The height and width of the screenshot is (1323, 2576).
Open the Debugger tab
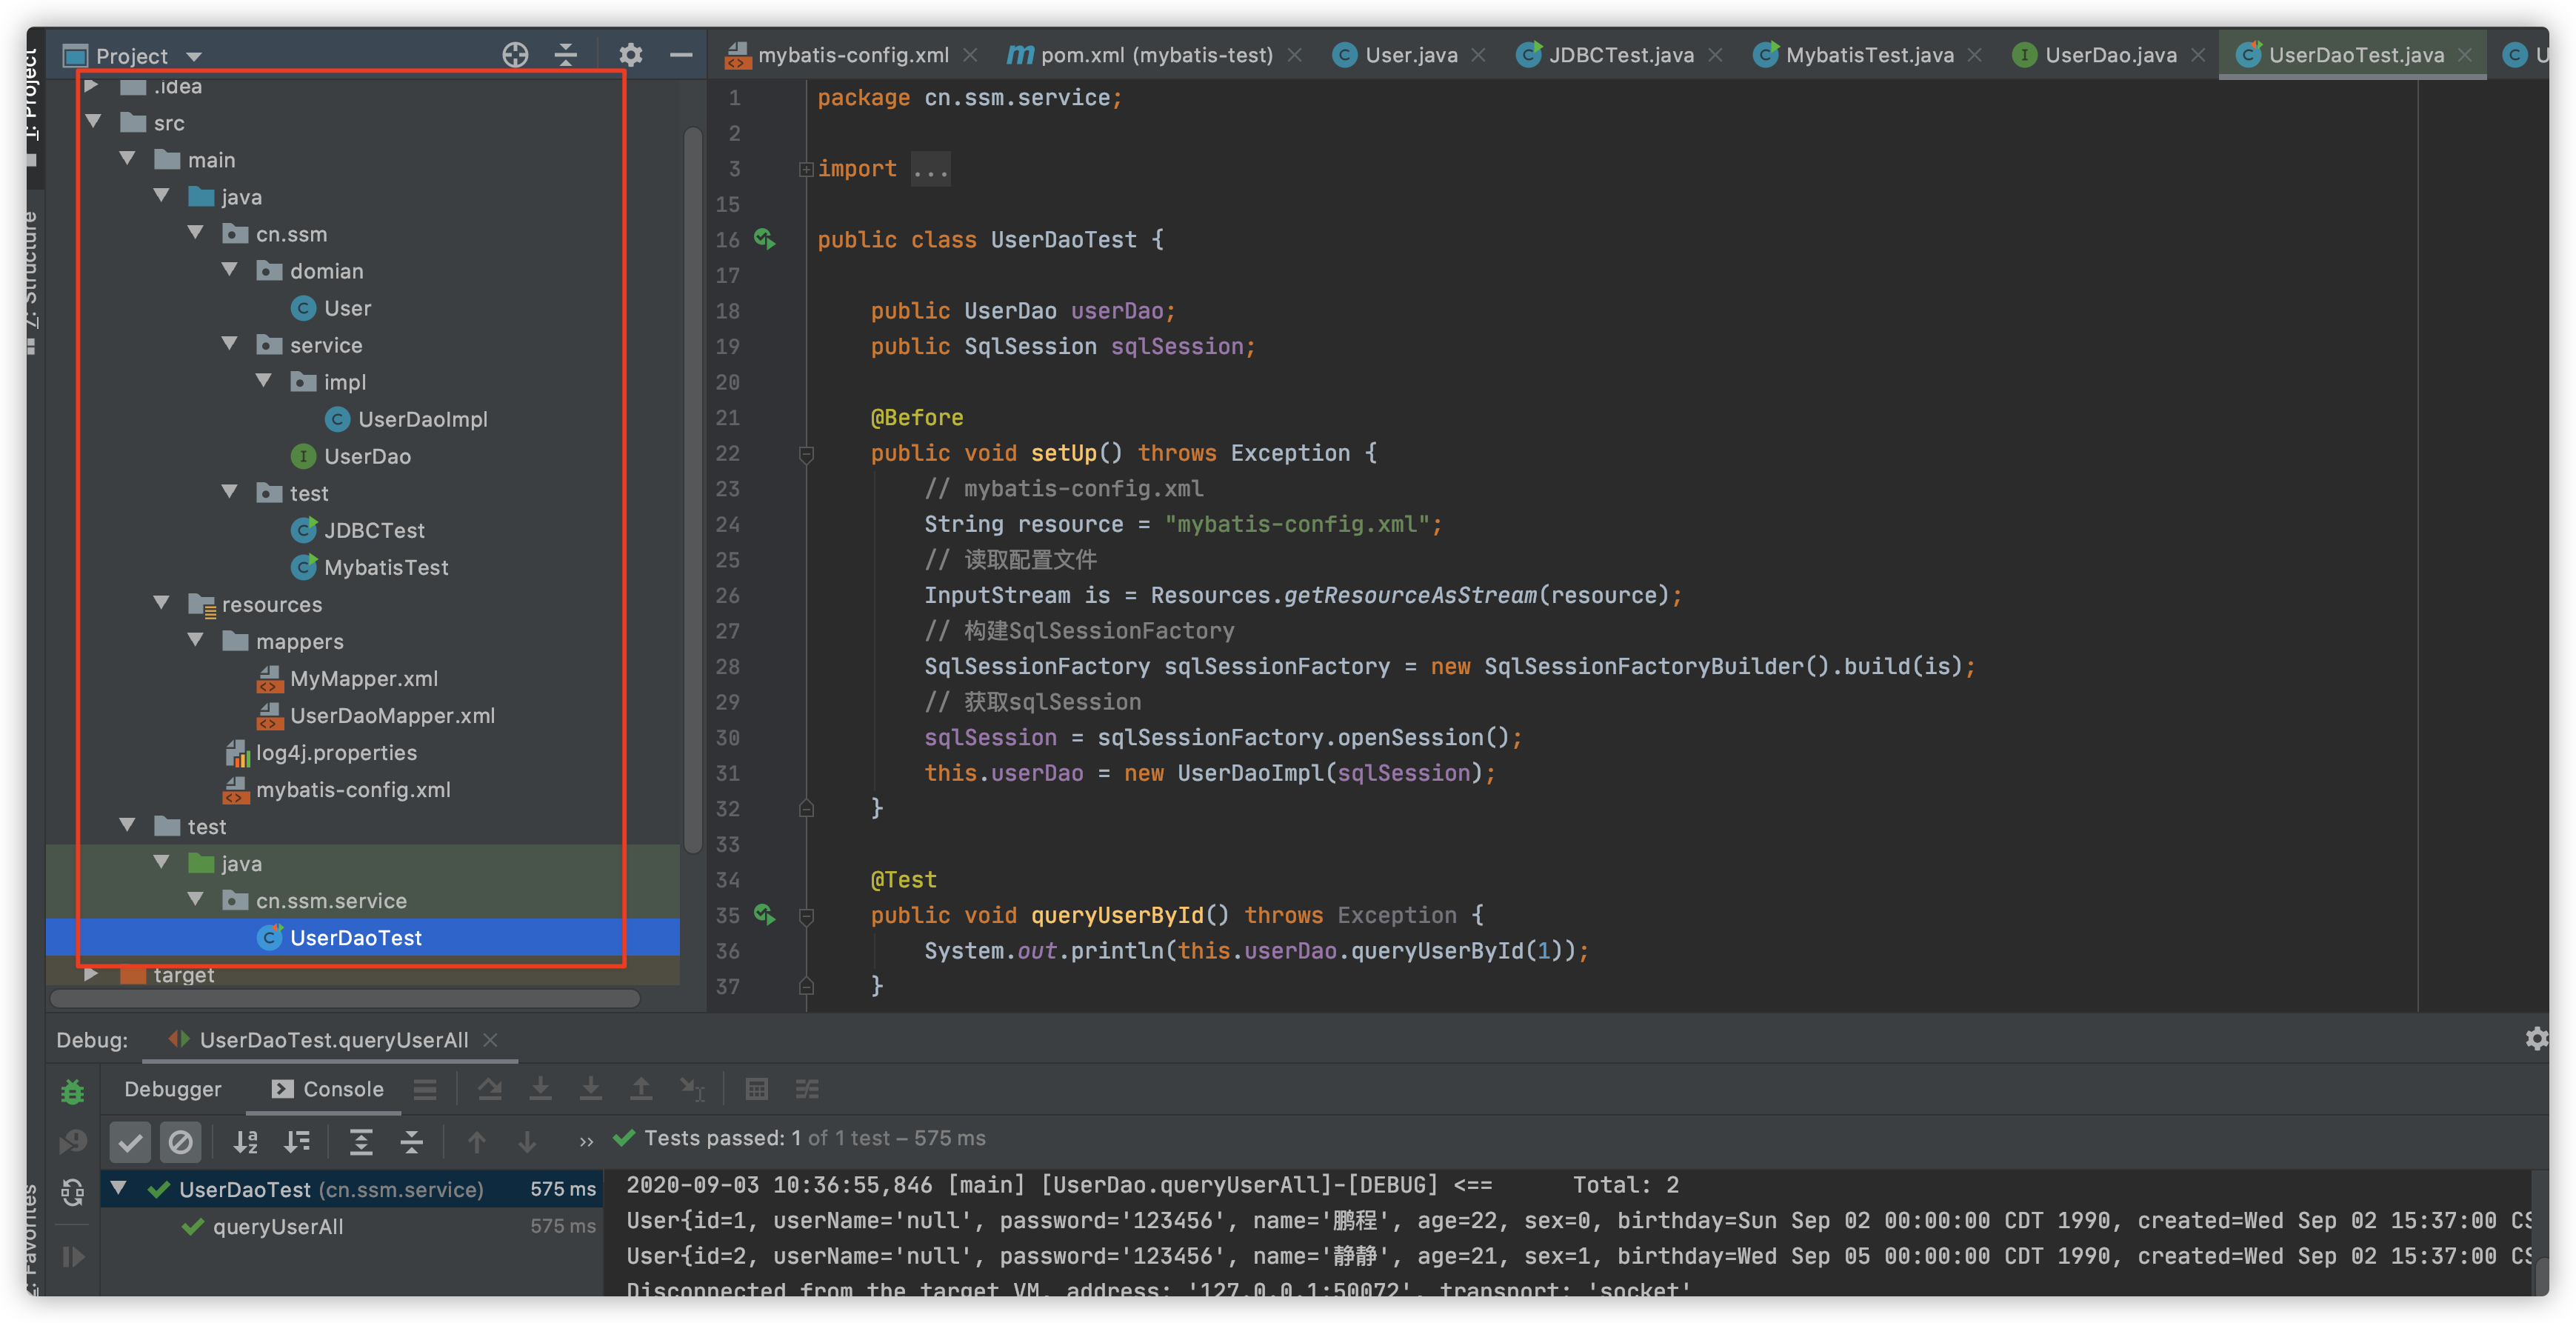tap(173, 1089)
